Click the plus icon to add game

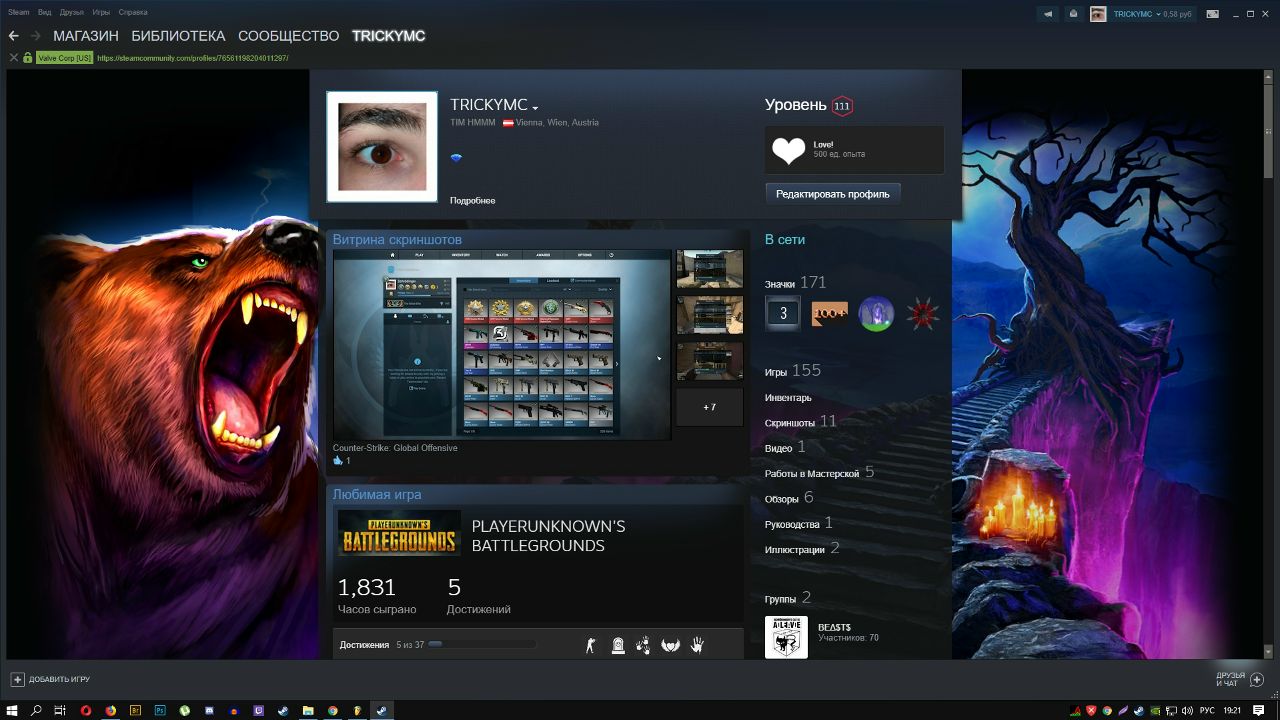coord(17,679)
